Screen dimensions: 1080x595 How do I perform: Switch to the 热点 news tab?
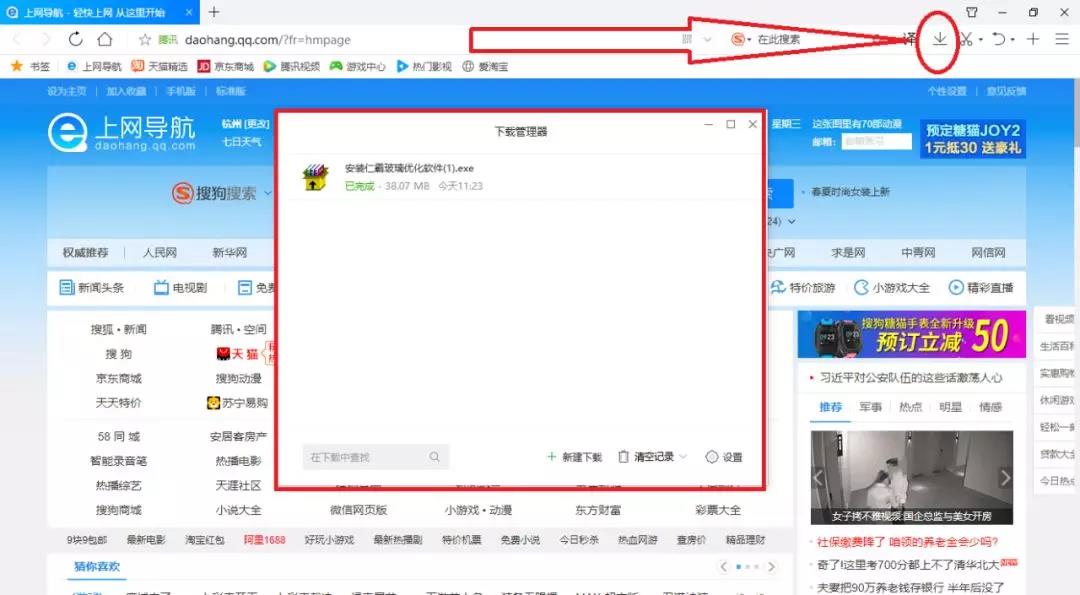pos(911,407)
